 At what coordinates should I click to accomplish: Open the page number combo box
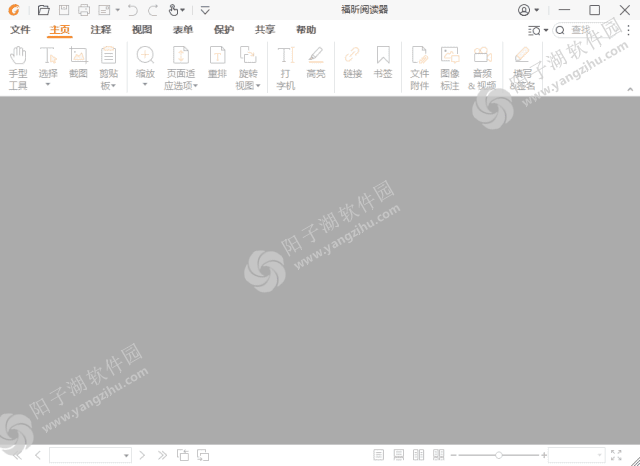(x=90, y=455)
